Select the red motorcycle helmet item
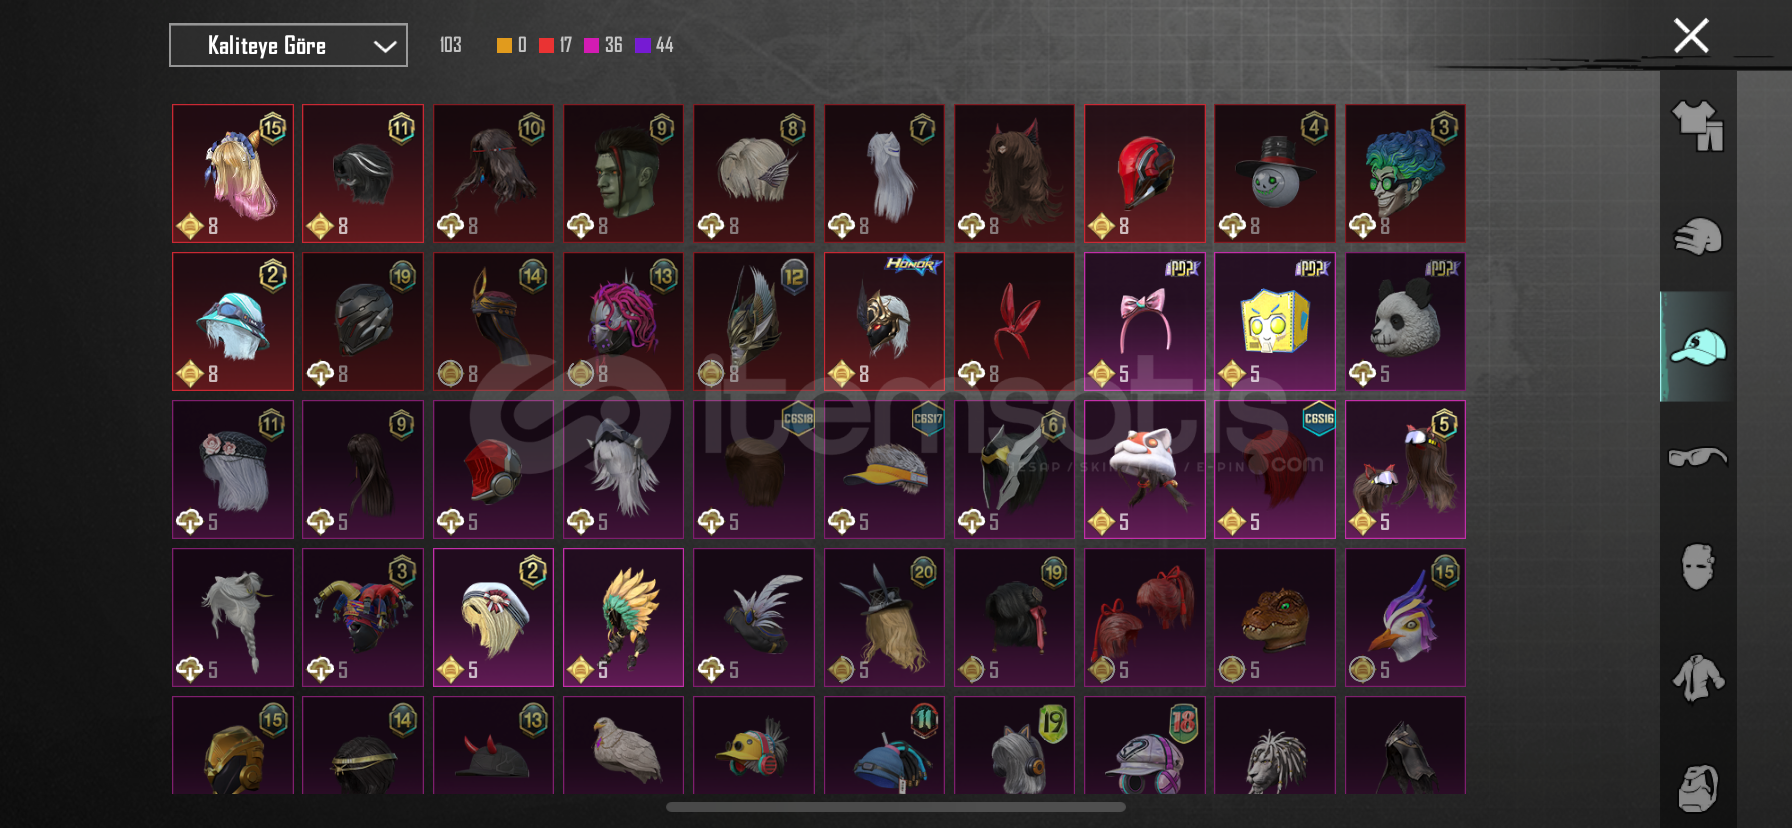1792x828 pixels. coord(1144,173)
